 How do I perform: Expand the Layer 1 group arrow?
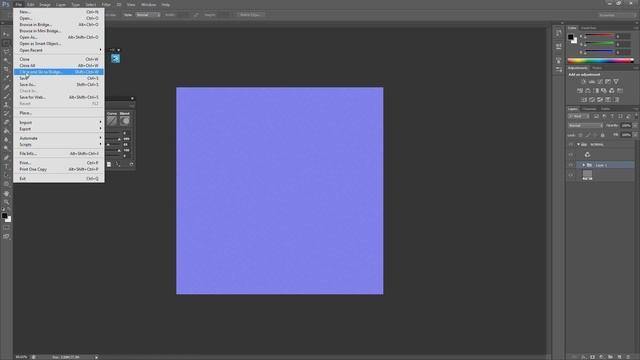click(x=584, y=165)
